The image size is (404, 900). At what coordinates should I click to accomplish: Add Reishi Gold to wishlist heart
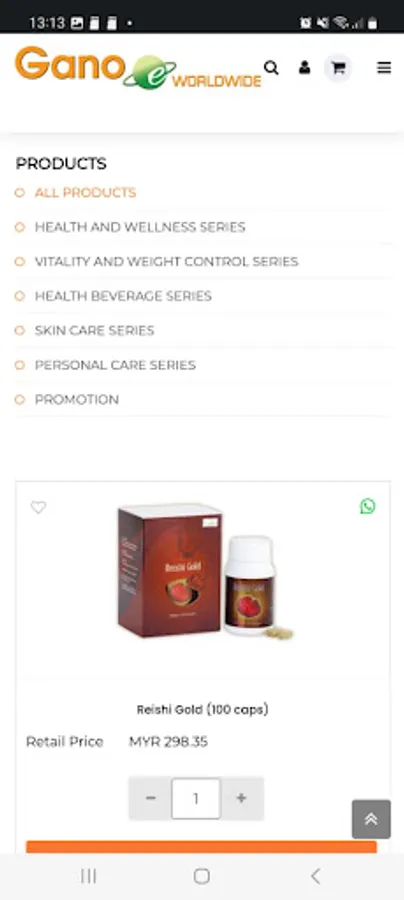[38, 507]
